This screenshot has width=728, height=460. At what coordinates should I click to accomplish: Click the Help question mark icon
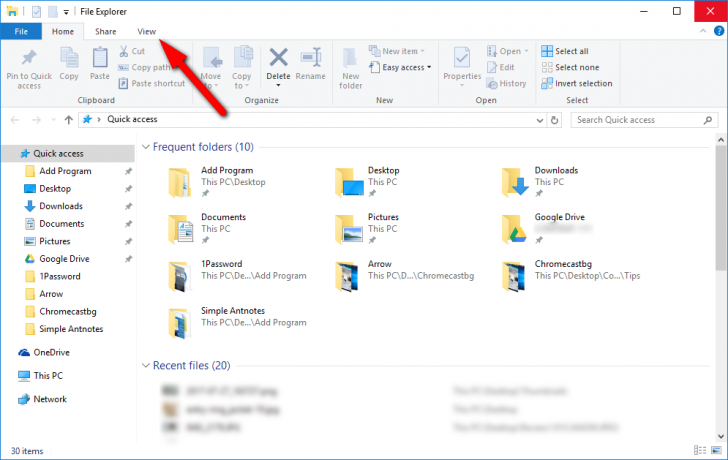(719, 31)
